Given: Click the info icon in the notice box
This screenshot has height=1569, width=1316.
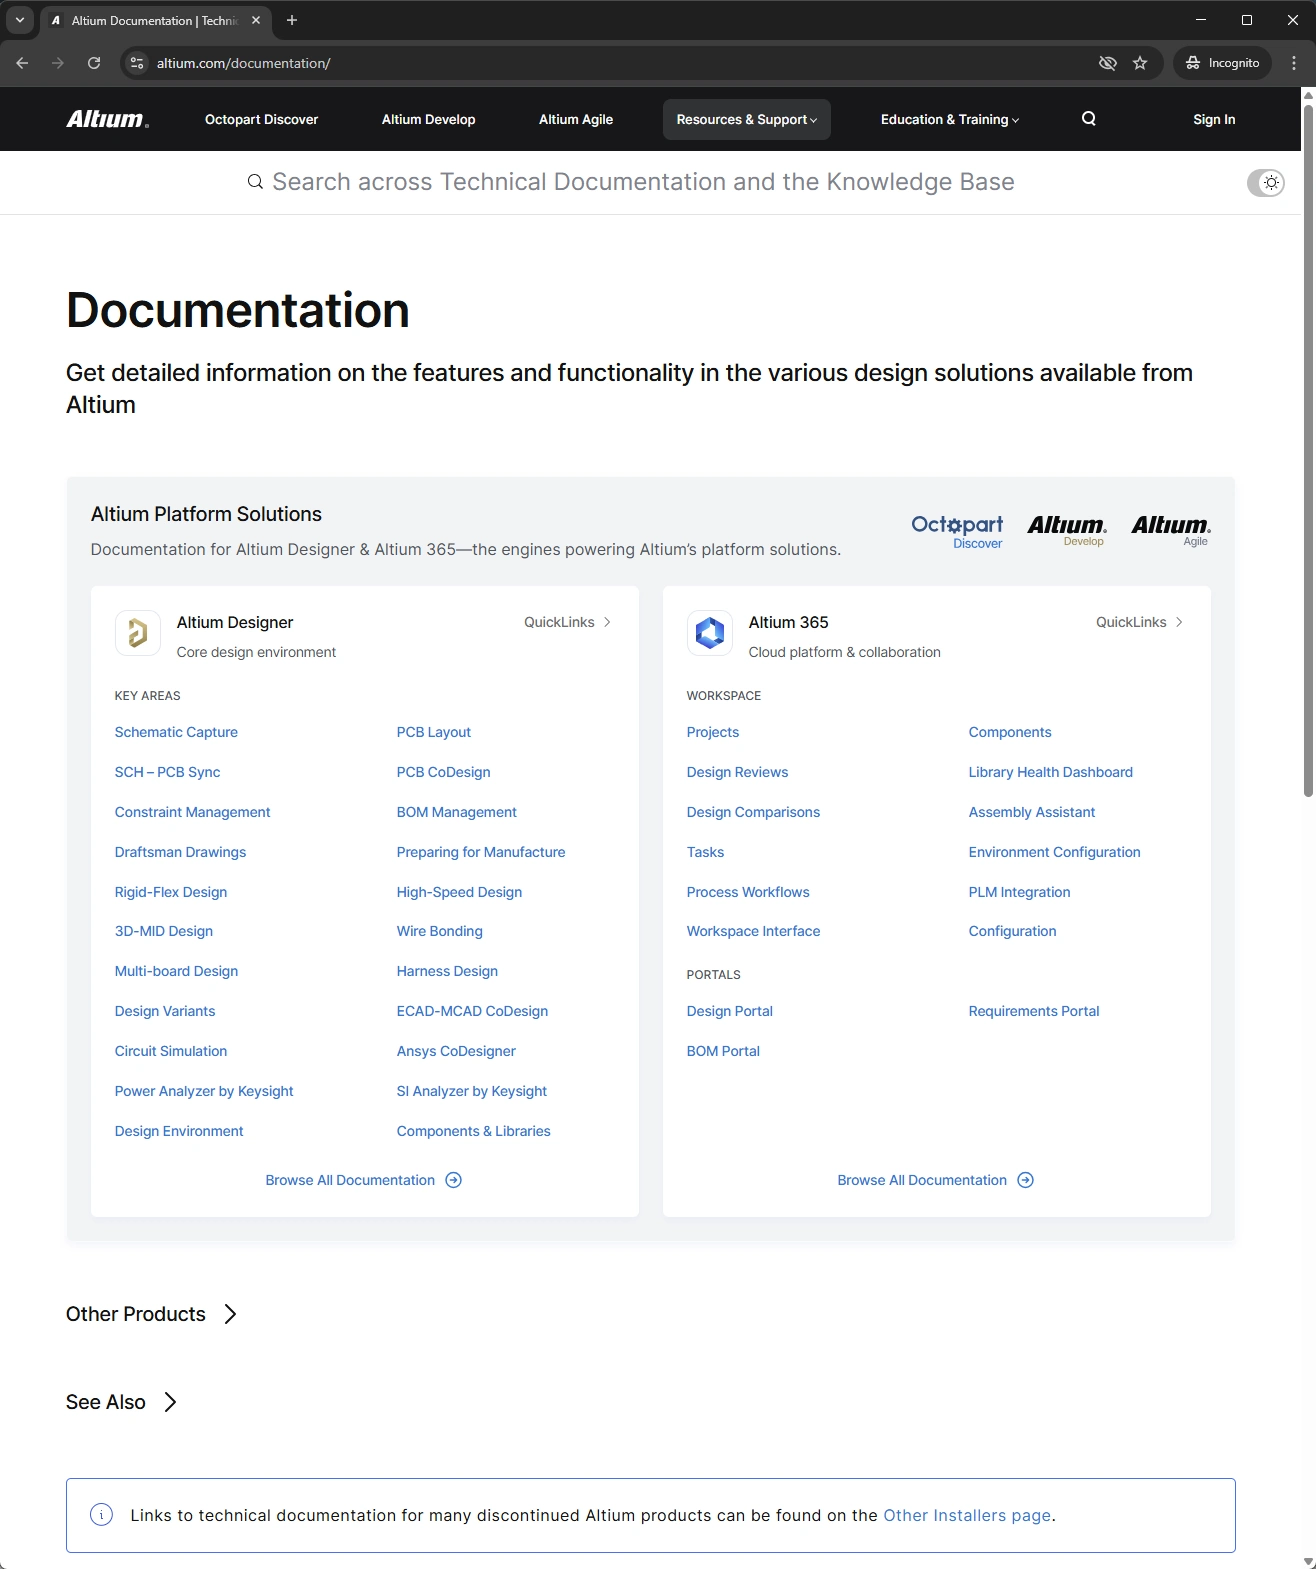Looking at the screenshot, I should pos(102,1515).
